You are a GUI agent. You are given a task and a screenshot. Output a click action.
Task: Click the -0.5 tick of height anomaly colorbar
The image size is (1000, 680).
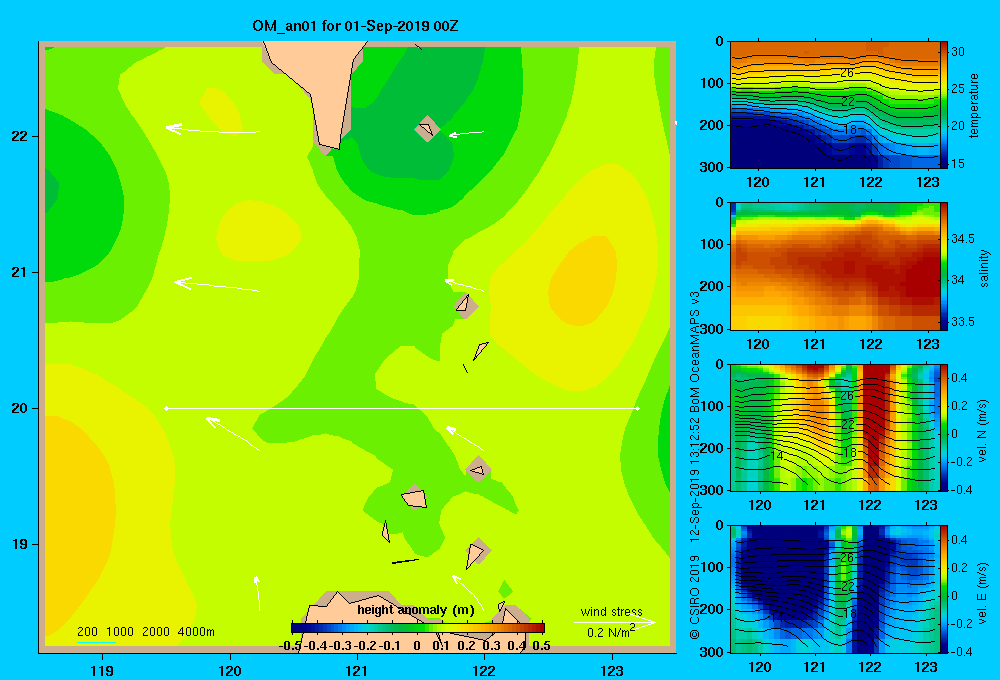pos(290,645)
